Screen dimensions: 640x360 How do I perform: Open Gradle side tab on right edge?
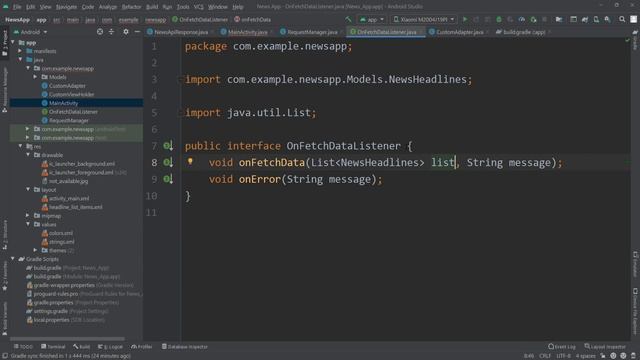pos(635,40)
